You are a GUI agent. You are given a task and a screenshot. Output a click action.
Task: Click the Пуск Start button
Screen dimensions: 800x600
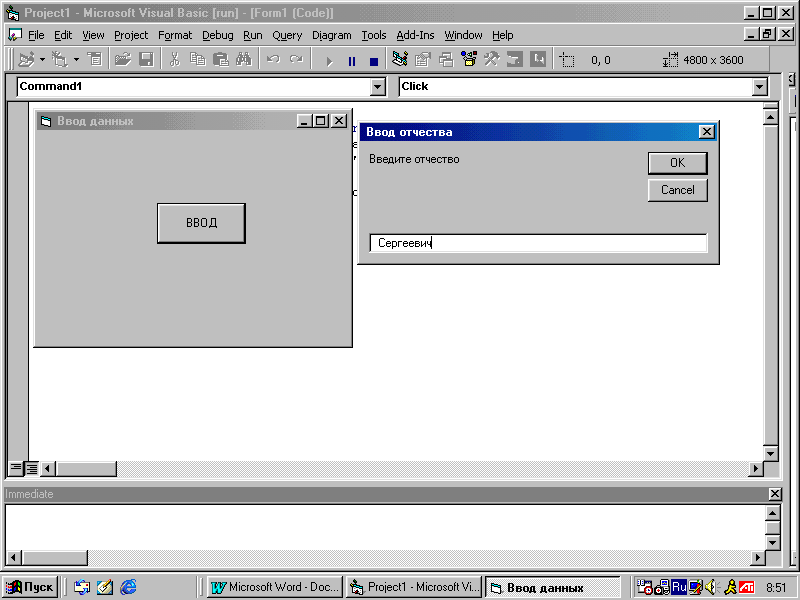coord(30,587)
